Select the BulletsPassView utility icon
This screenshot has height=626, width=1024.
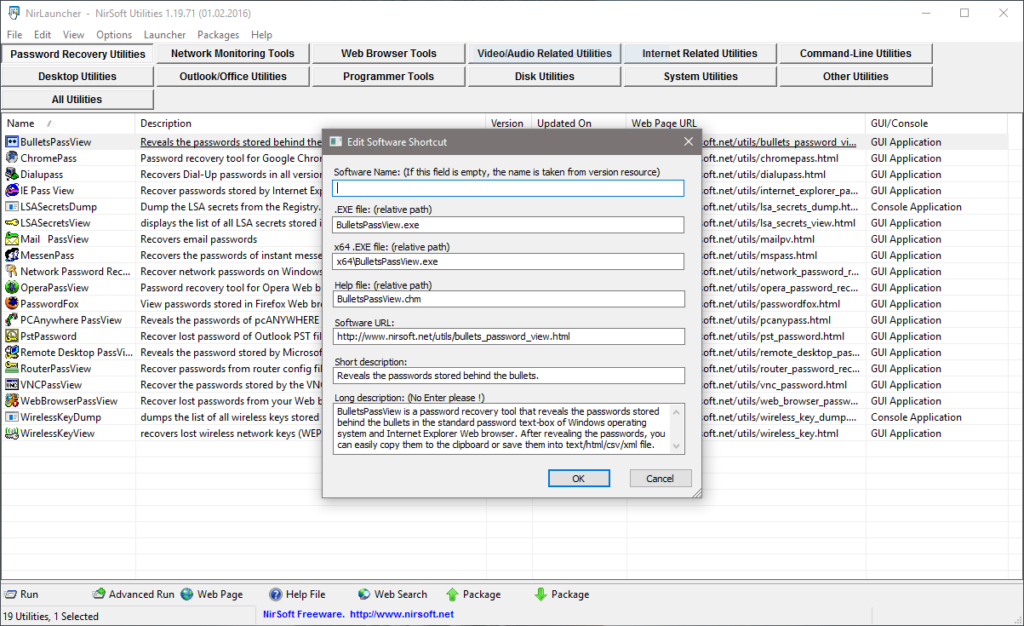(x=13, y=142)
